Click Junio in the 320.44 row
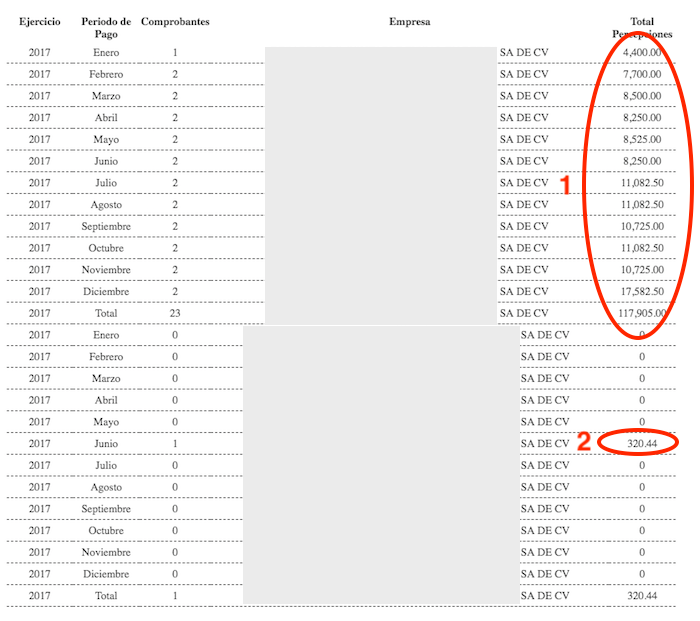 106,443
